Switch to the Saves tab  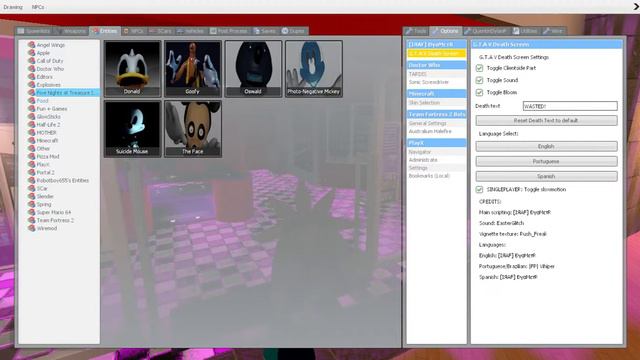coord(265,31)
